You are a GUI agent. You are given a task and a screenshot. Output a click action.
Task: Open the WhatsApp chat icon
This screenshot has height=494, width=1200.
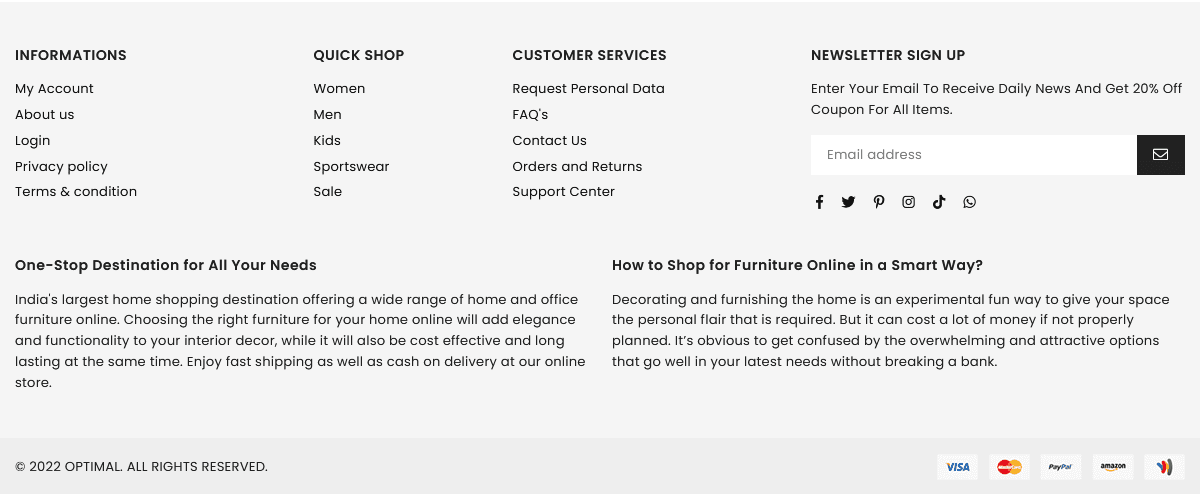pos(969,202)
